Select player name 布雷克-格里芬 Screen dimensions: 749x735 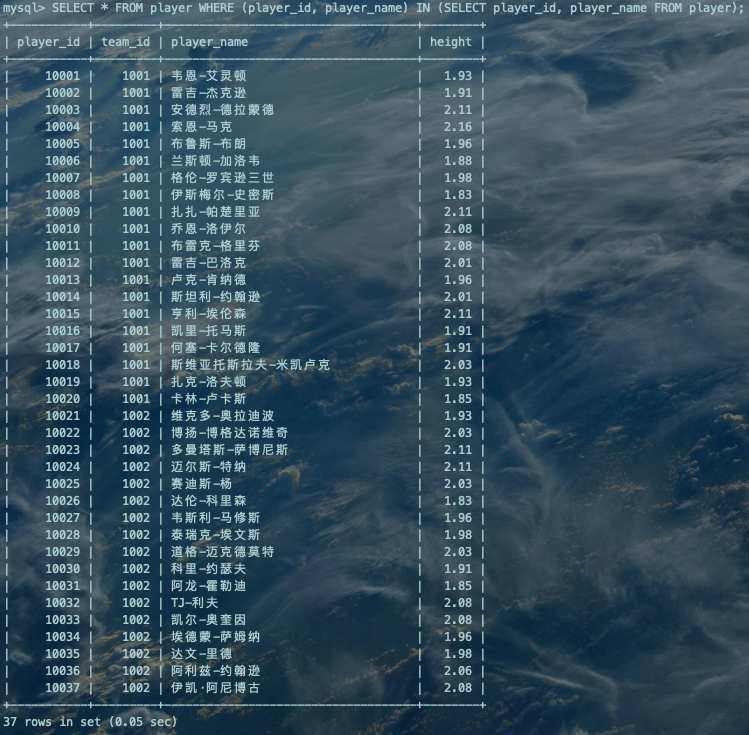[x=215, y=245]
